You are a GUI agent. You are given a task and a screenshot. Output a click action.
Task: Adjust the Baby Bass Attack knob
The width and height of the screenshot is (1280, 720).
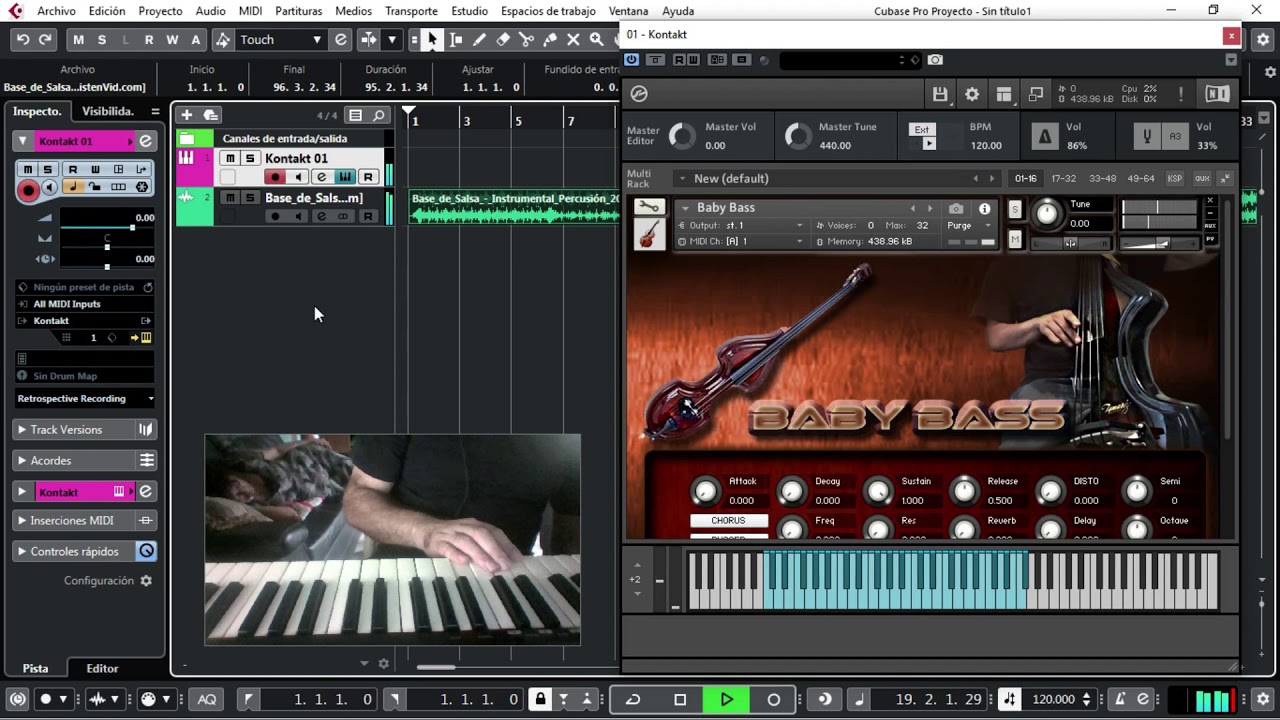[705, 491]
